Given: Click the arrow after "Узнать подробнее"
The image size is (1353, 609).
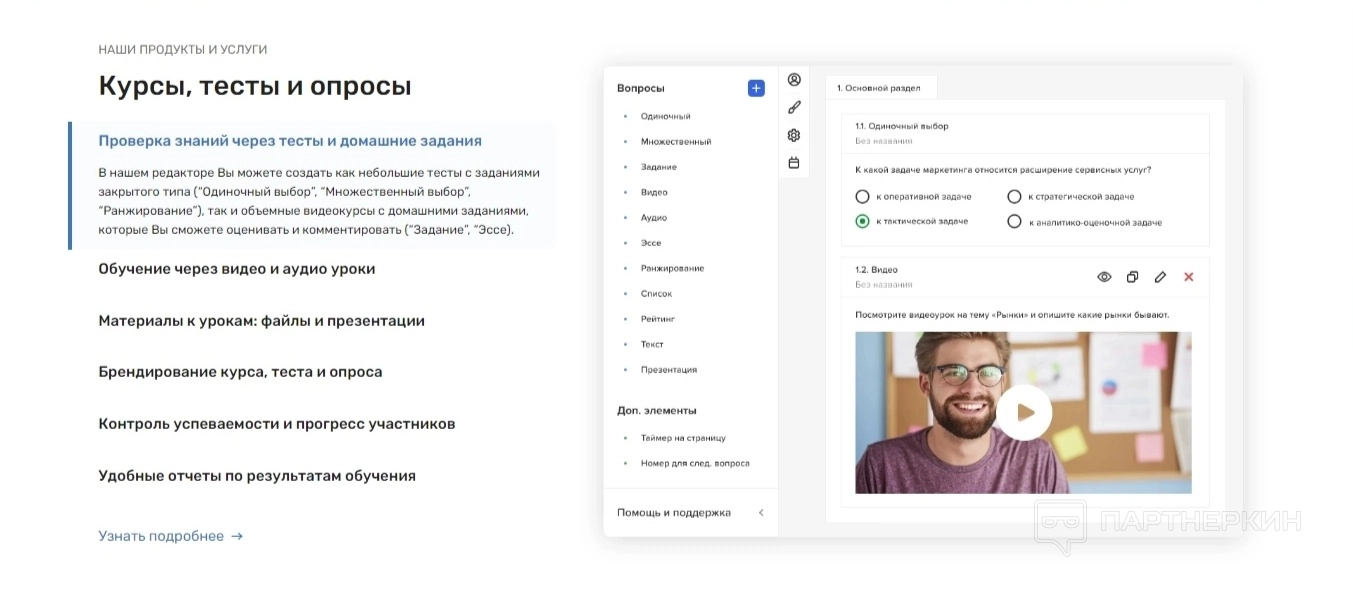Looking at the screenshot, I should (x=237, y=536).
